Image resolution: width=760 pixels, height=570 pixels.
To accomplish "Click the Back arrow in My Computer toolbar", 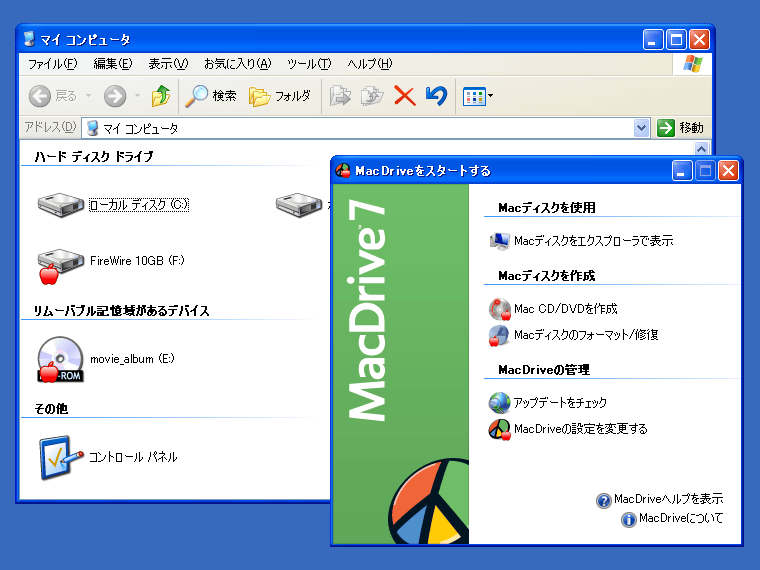I will click(40, 96).
